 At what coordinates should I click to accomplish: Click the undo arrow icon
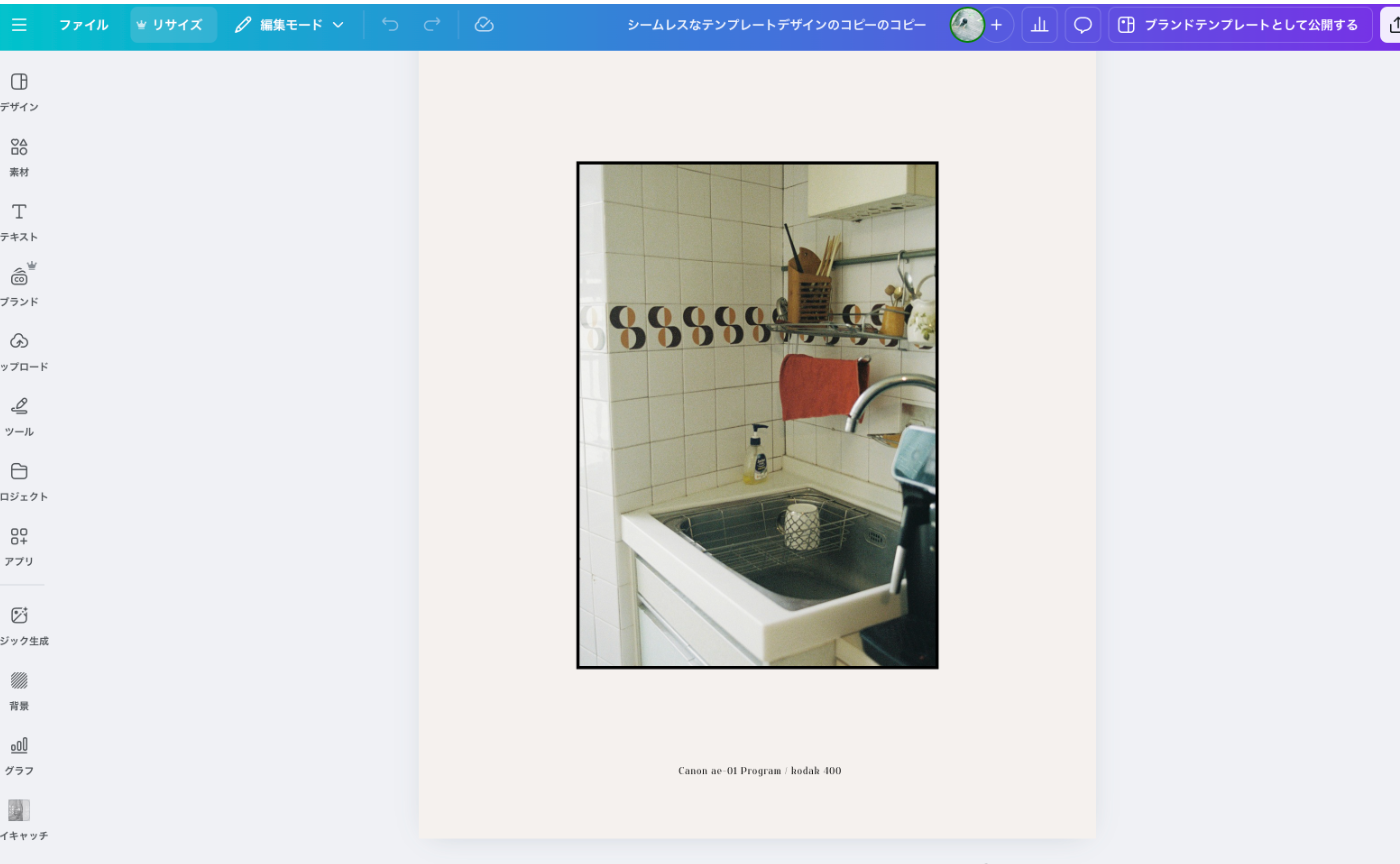[x=390, y=25]
